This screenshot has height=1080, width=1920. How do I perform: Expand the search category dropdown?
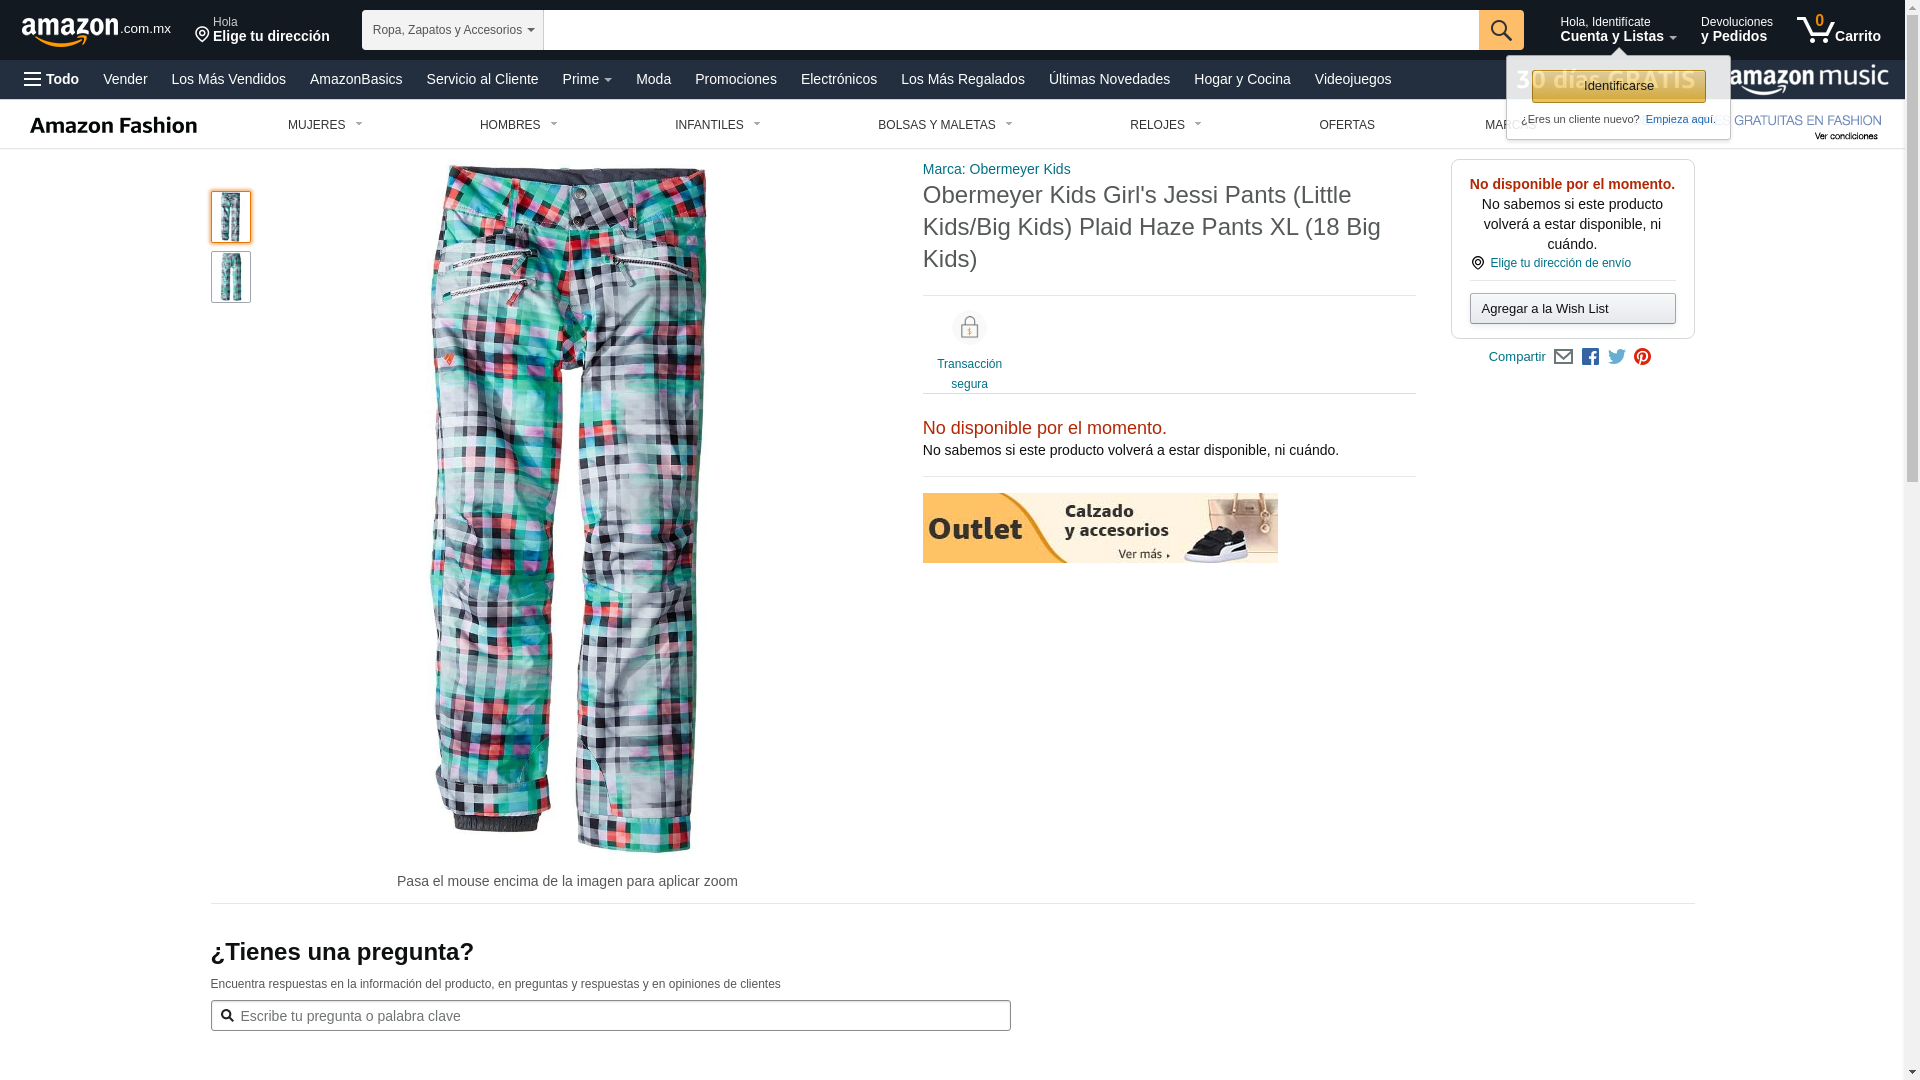[x=453, y=30]
